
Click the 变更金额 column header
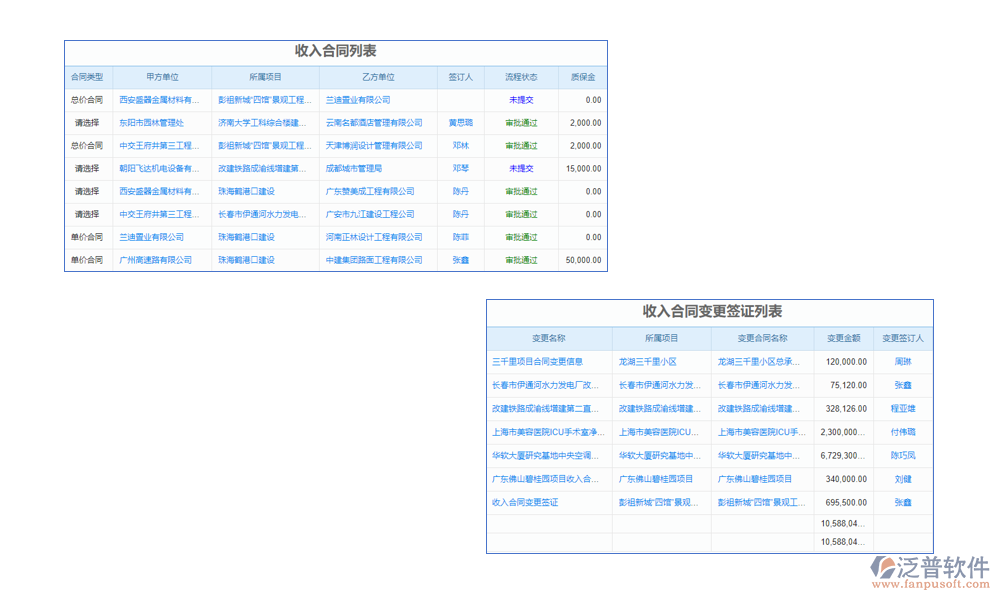[843, 339]
